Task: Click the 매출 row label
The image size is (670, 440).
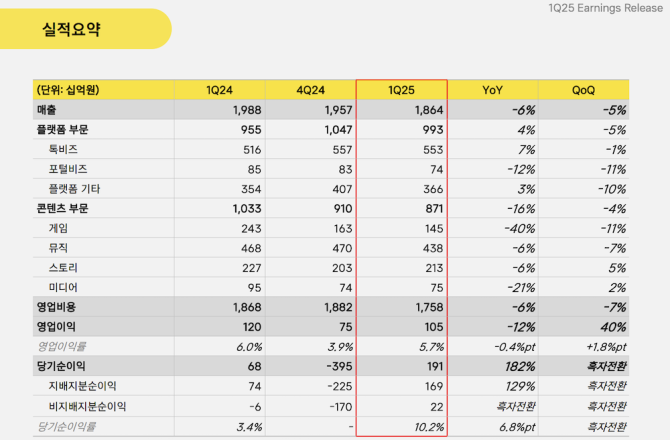Action: click(47, 110)
